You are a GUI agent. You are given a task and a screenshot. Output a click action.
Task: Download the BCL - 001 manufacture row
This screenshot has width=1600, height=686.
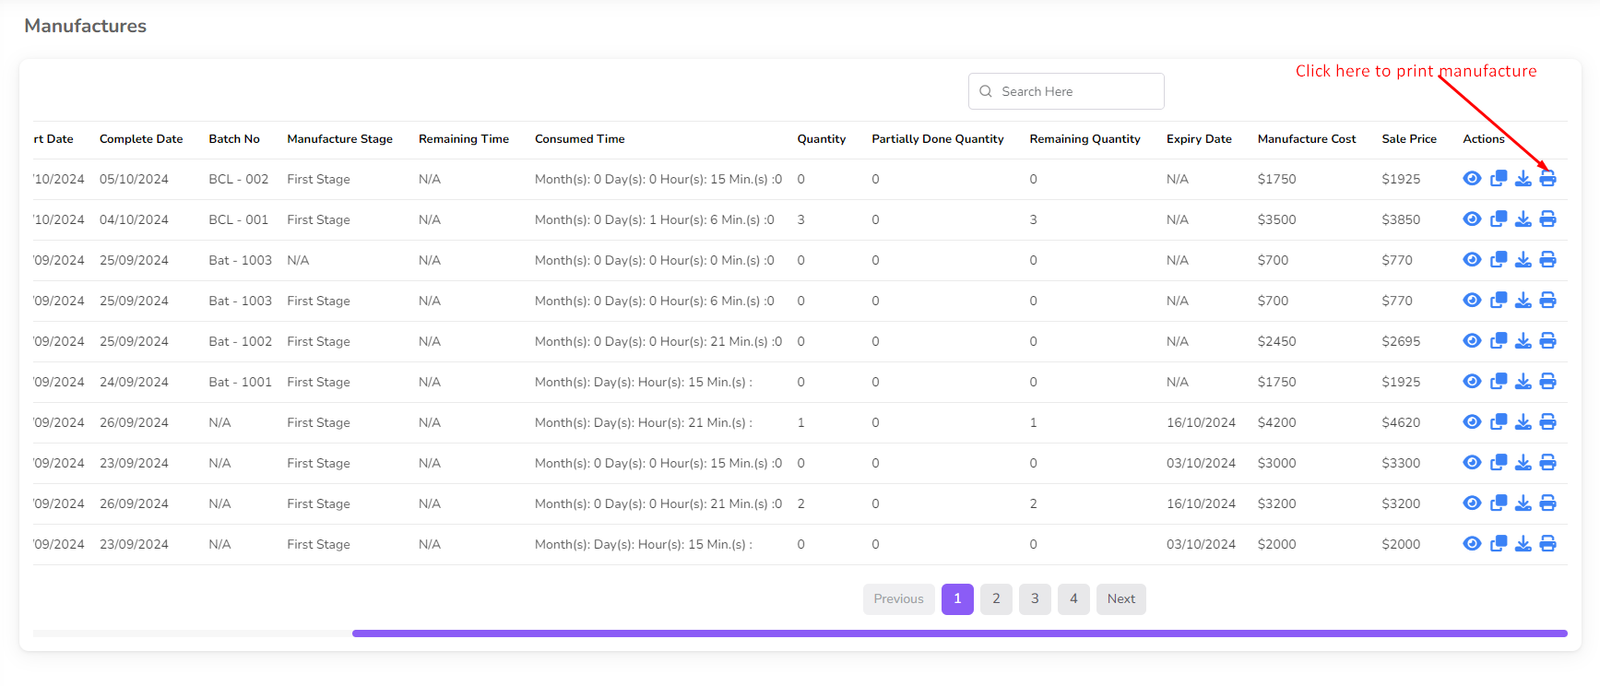pyautogui.click(x=1522, y=219)
